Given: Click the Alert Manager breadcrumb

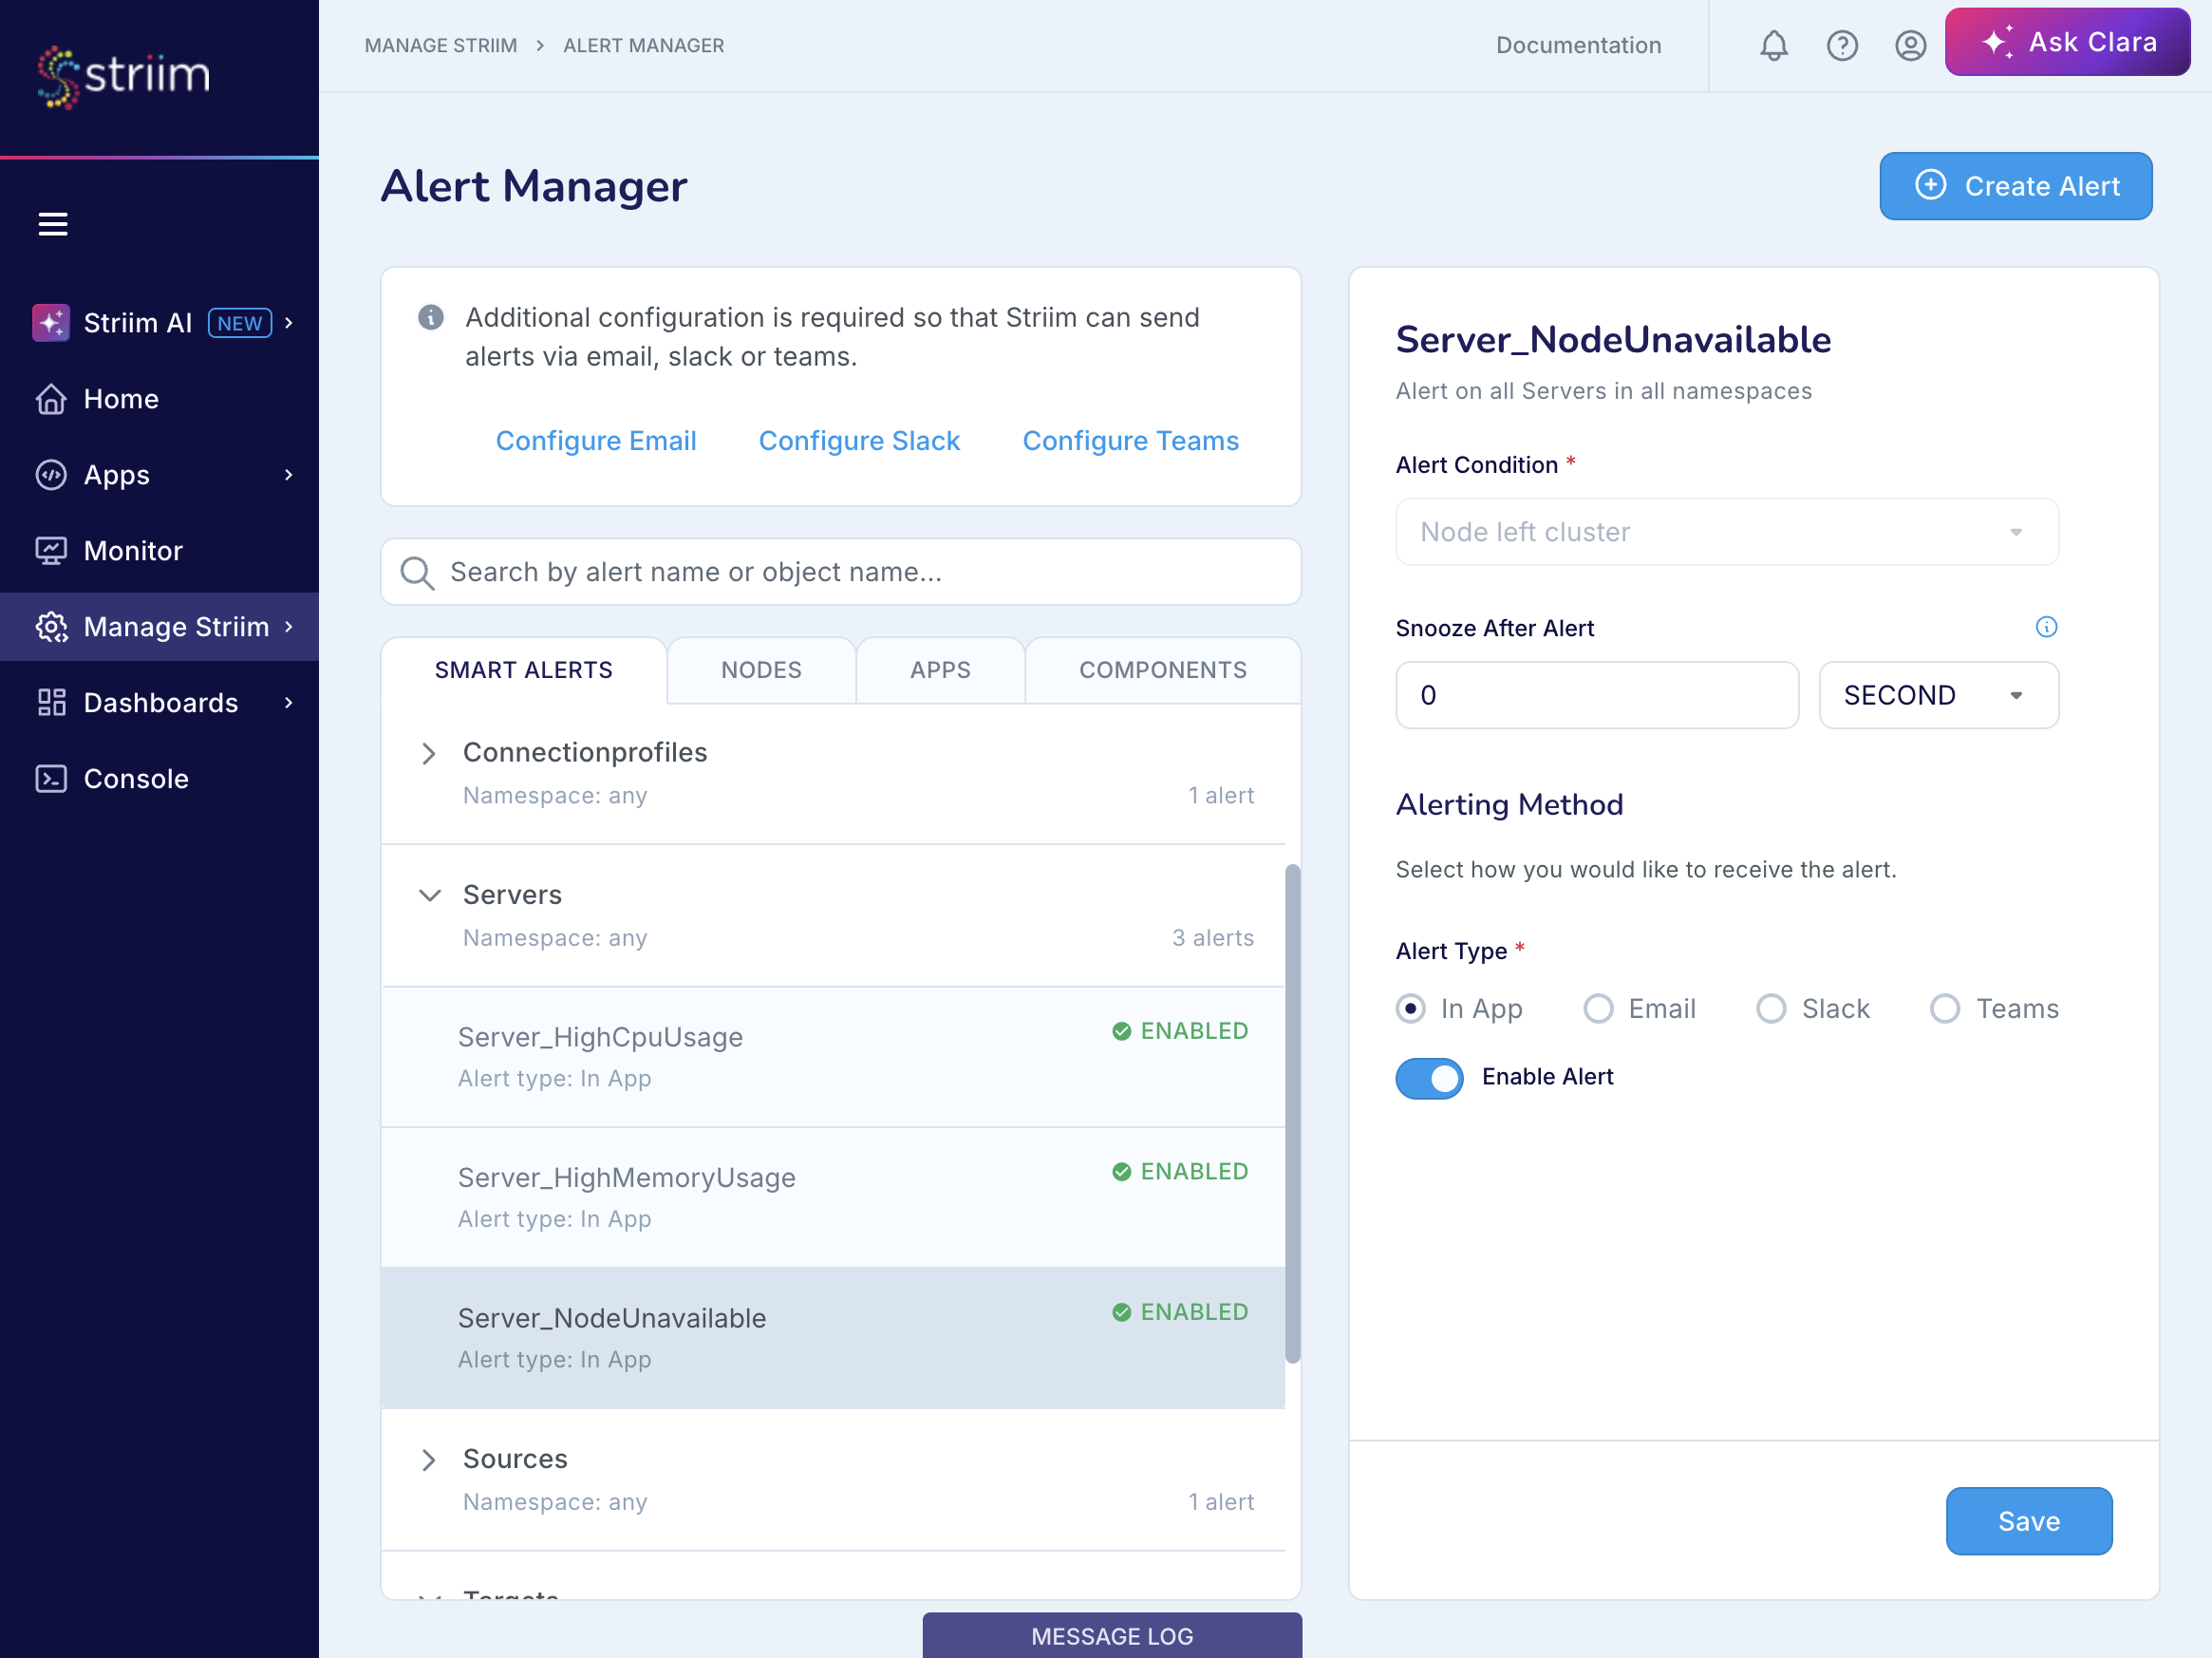Looking at the screenshot, I should 644,46.
